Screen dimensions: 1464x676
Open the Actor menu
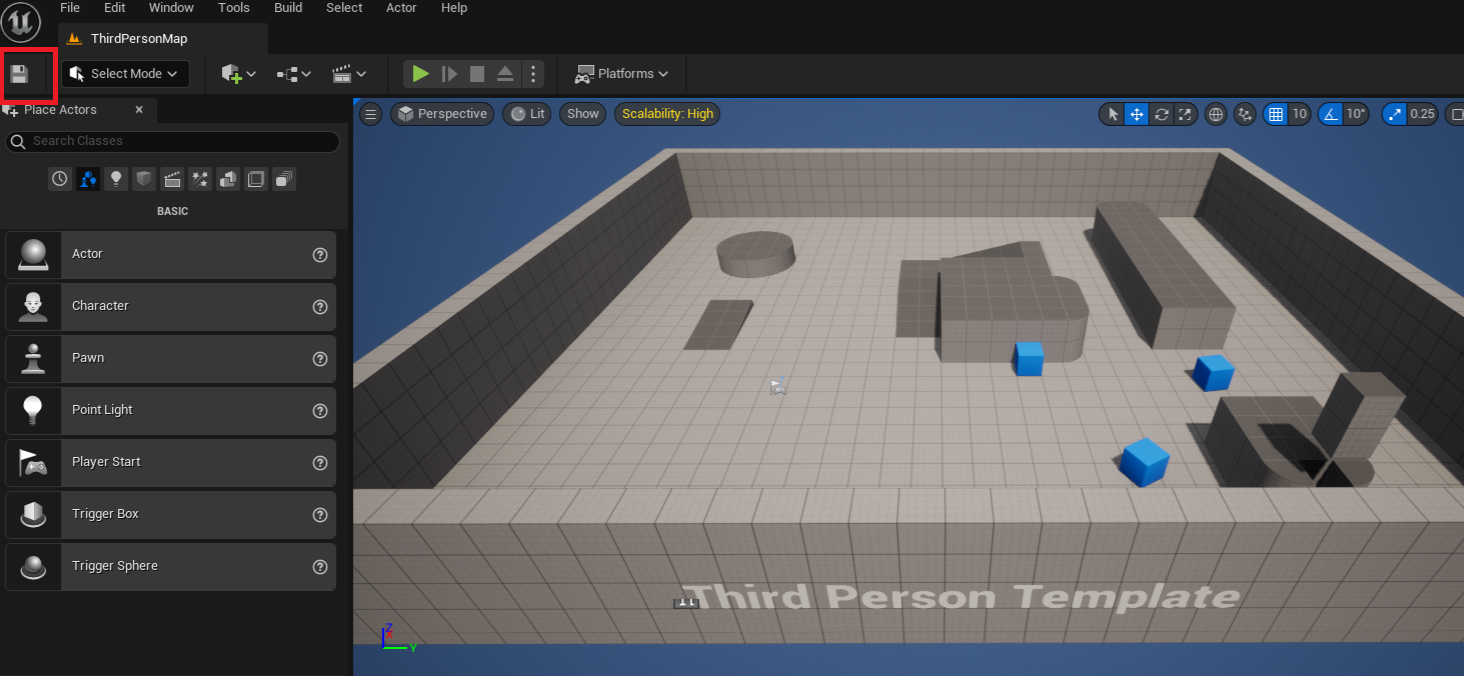[401, 8]
